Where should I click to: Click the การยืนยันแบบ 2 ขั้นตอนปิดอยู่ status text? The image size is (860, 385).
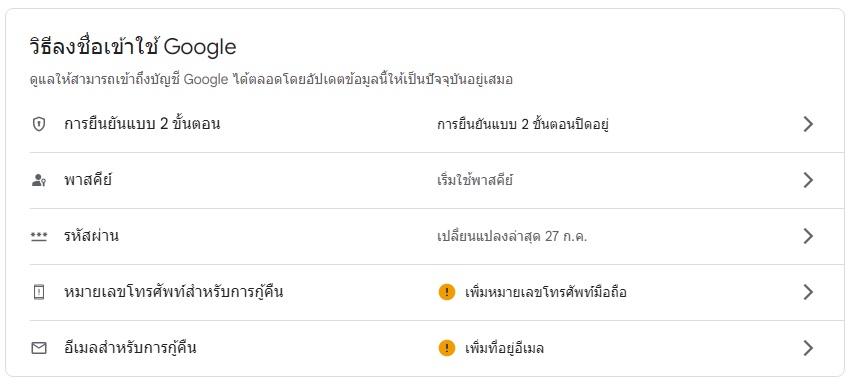tap(523, 124)
